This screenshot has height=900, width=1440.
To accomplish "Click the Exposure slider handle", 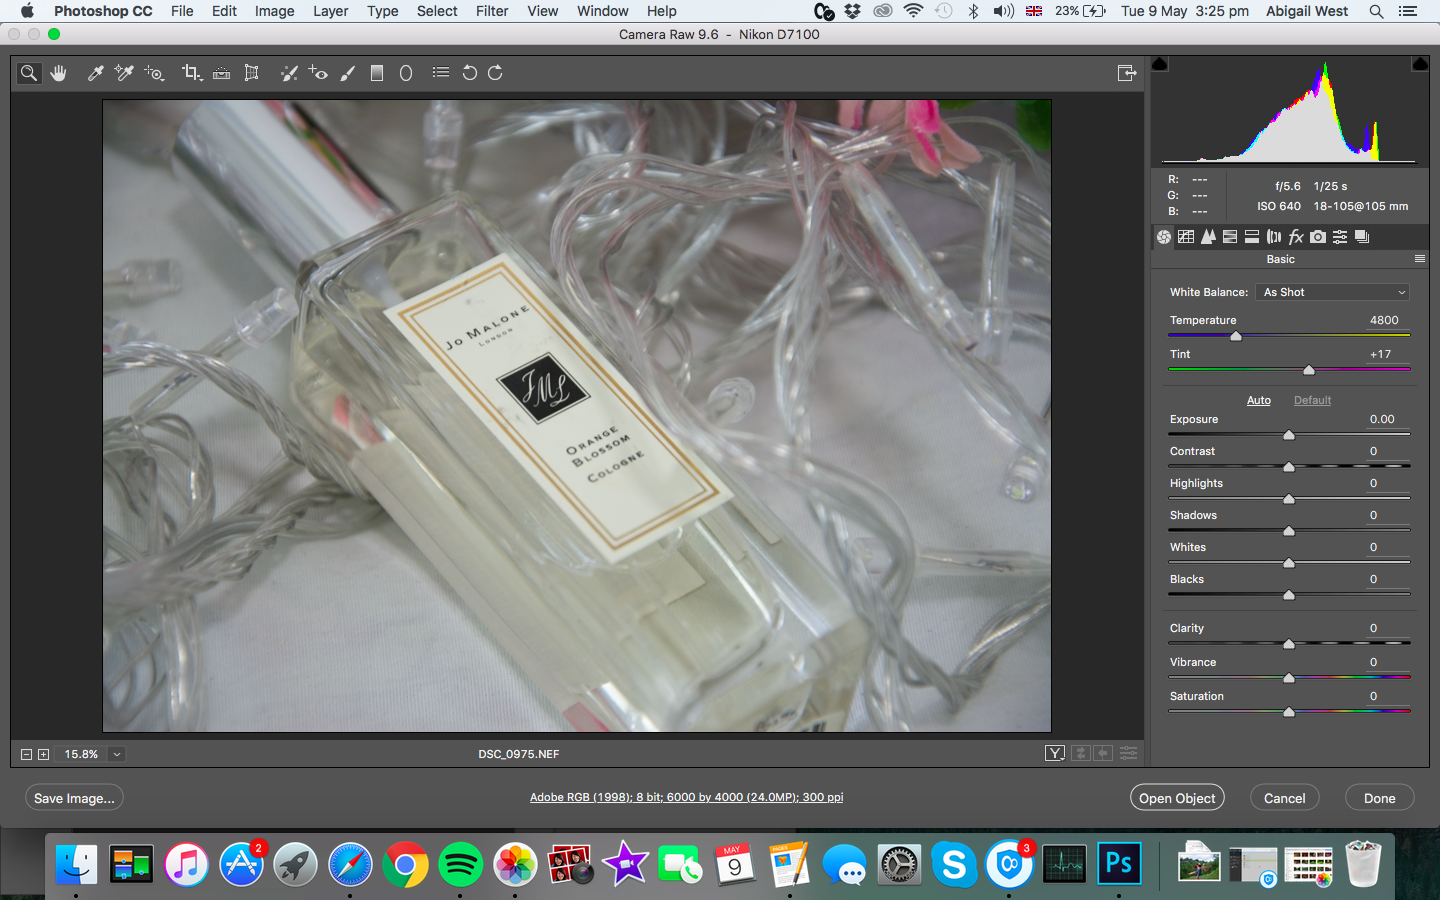I will coord(1289,435).
